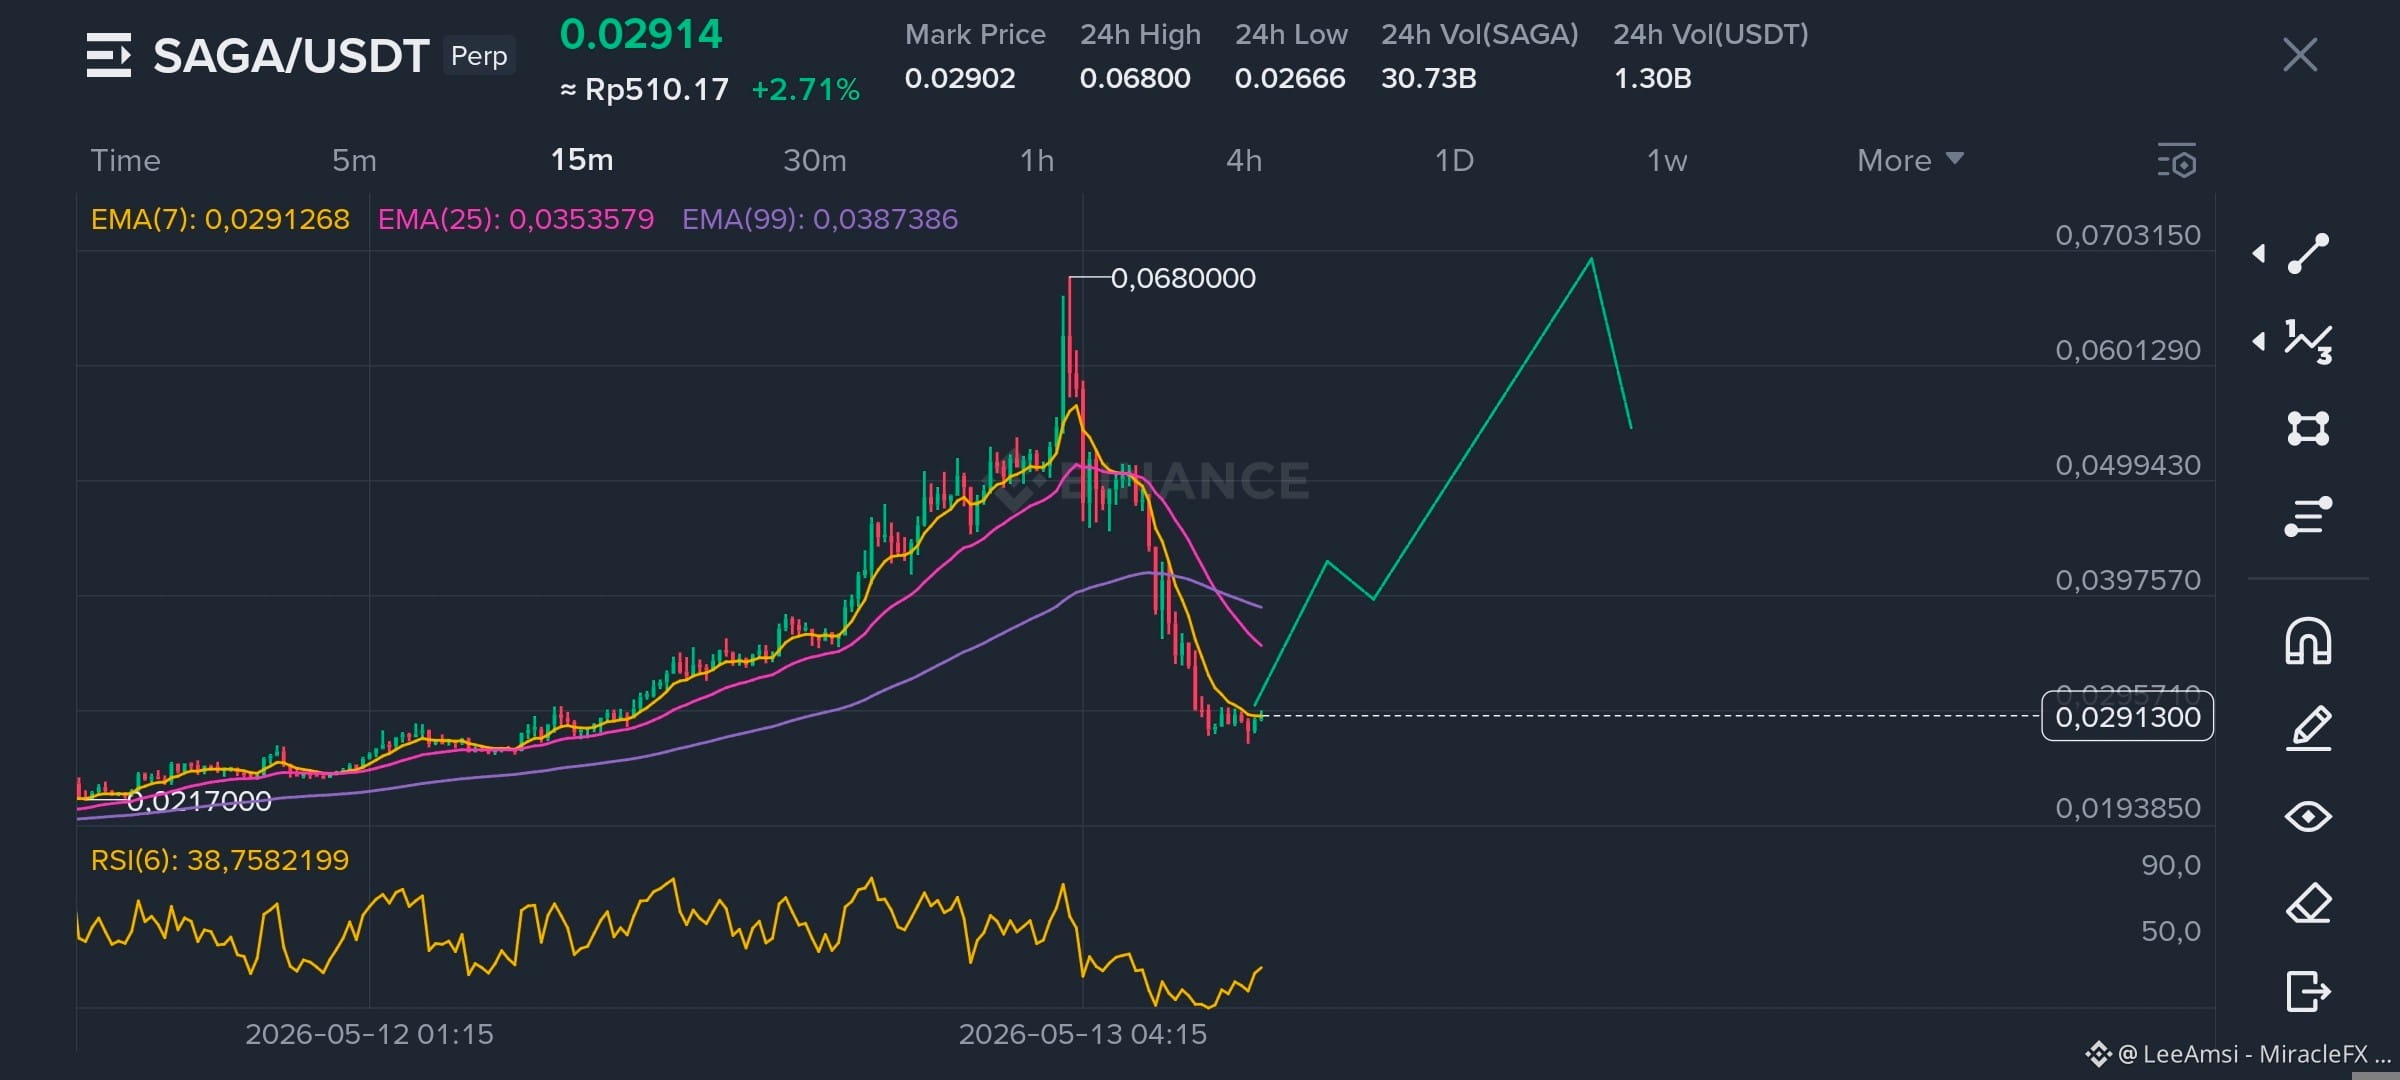
Task: Tap the RSI 90,0 scale label
Action: tap(2171, 865)
